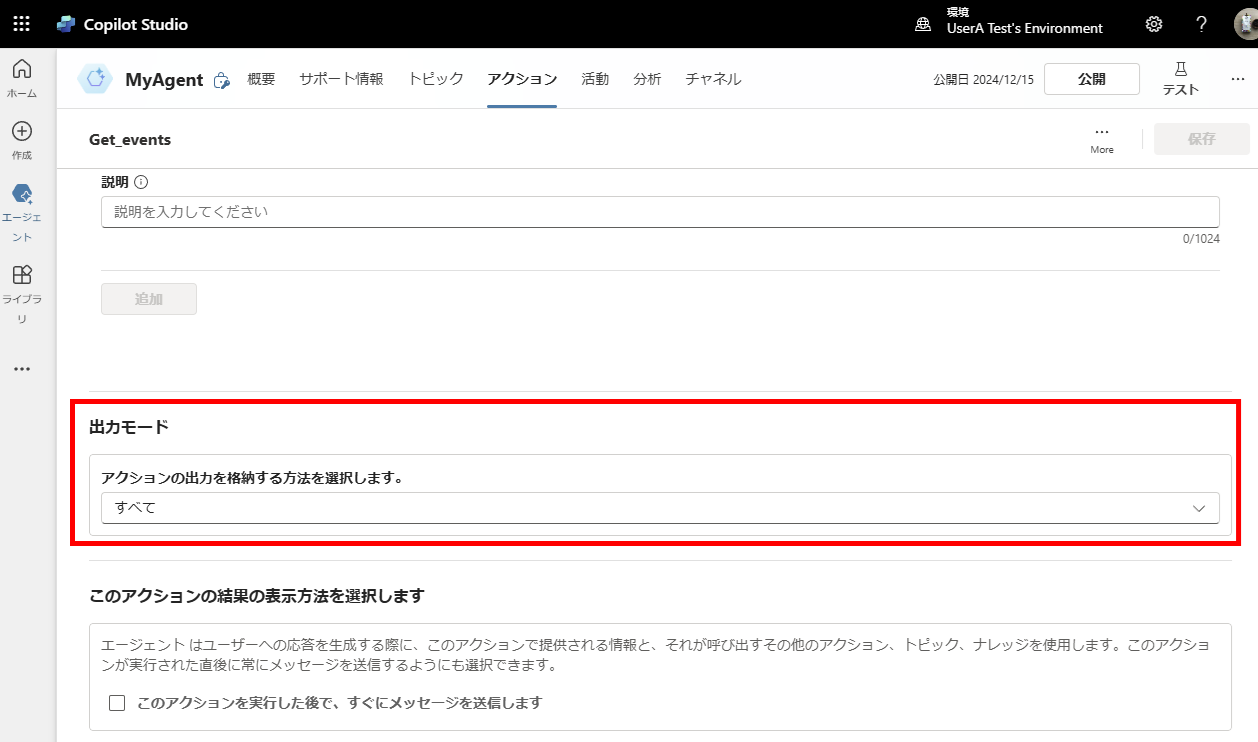This screenshot has height=742, width=1258.
Task: Open the ライブラリ sidebar icon
Action: (22, 275)
